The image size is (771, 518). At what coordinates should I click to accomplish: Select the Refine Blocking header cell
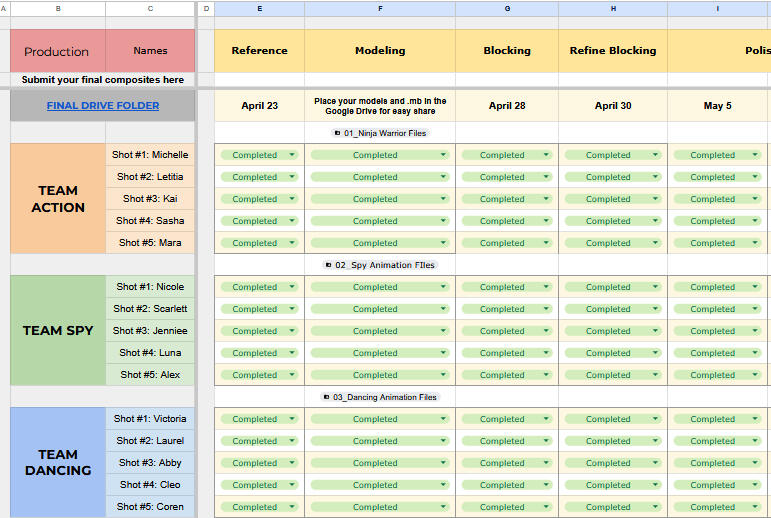pyautogui.click(x=613, y=50)
